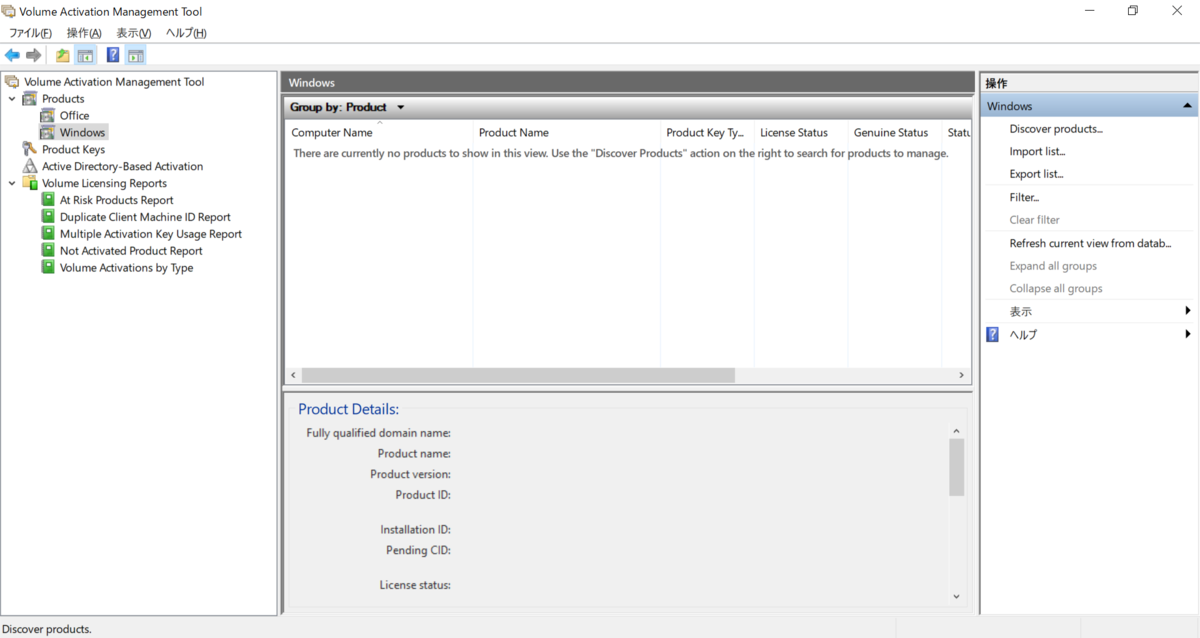This screenshot has height=638, width=1200.
Task: Click the Forward arrow toolbar icon
Action: (34, 55)
